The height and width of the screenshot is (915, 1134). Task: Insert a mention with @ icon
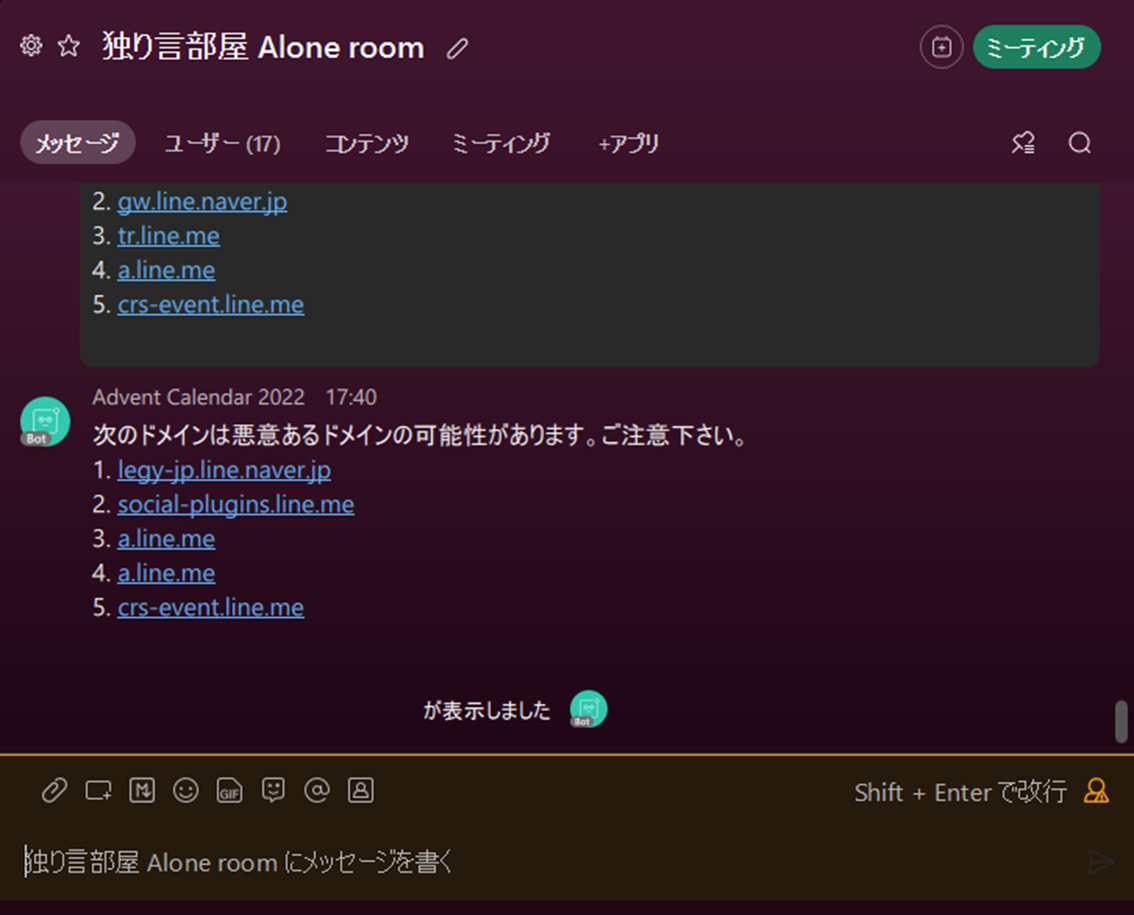pyautogui.click(x=317, y=790)
